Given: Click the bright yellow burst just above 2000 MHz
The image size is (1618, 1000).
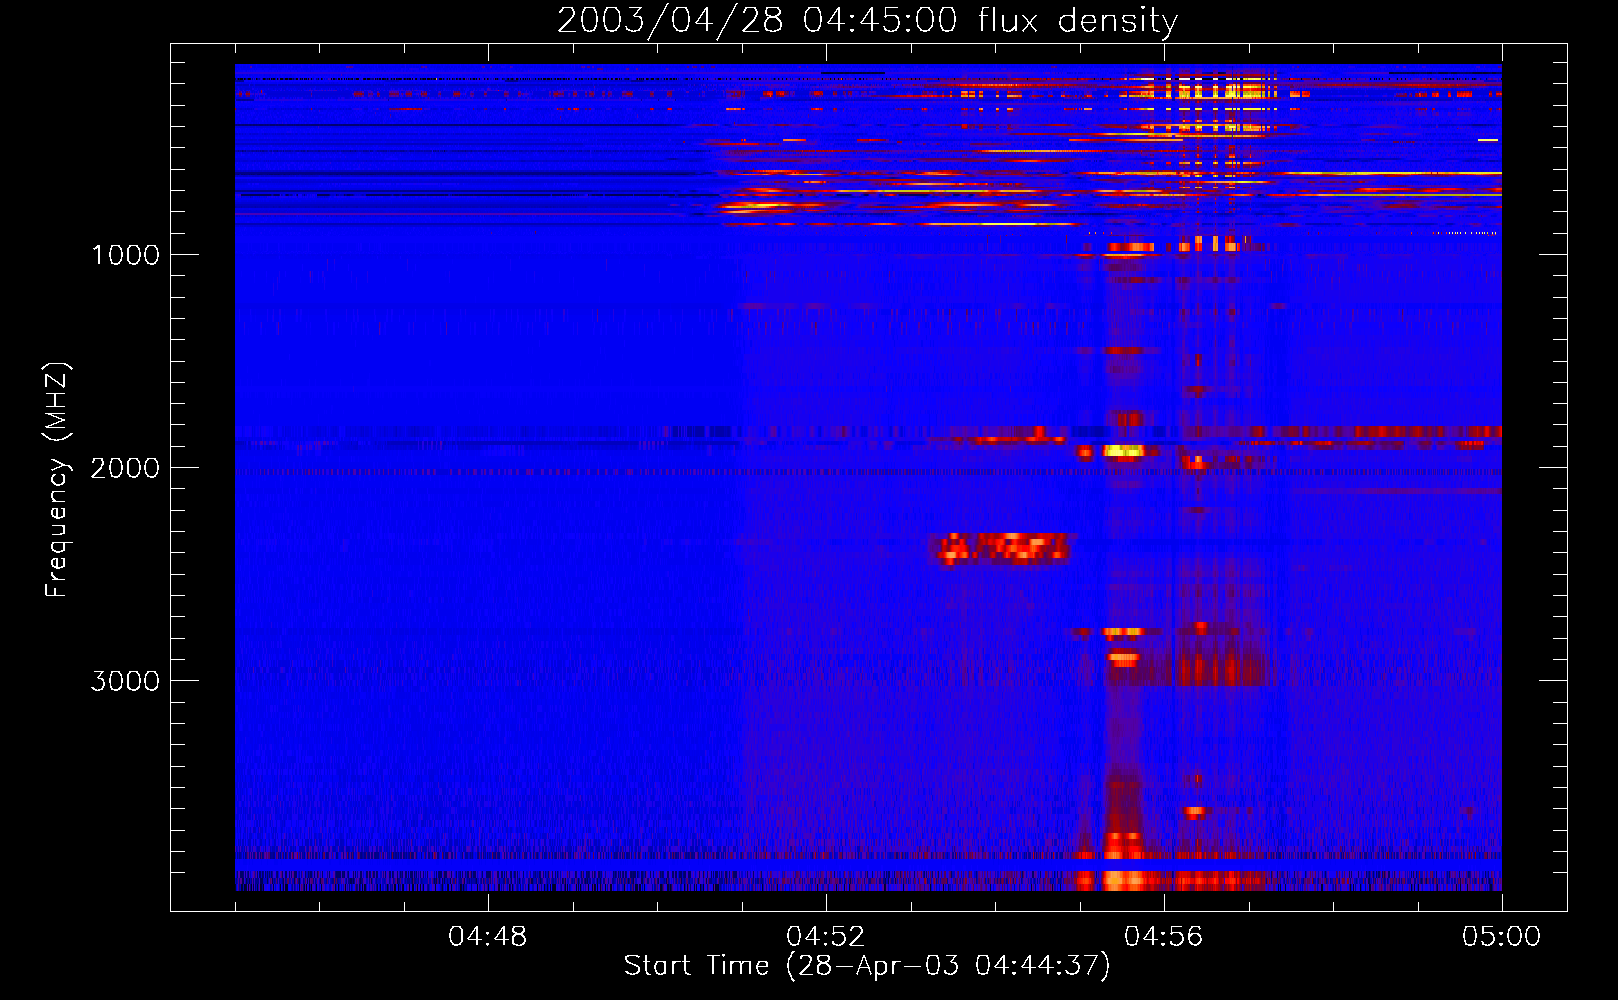Looking at the screenshot, I should tap(1123, 451).
